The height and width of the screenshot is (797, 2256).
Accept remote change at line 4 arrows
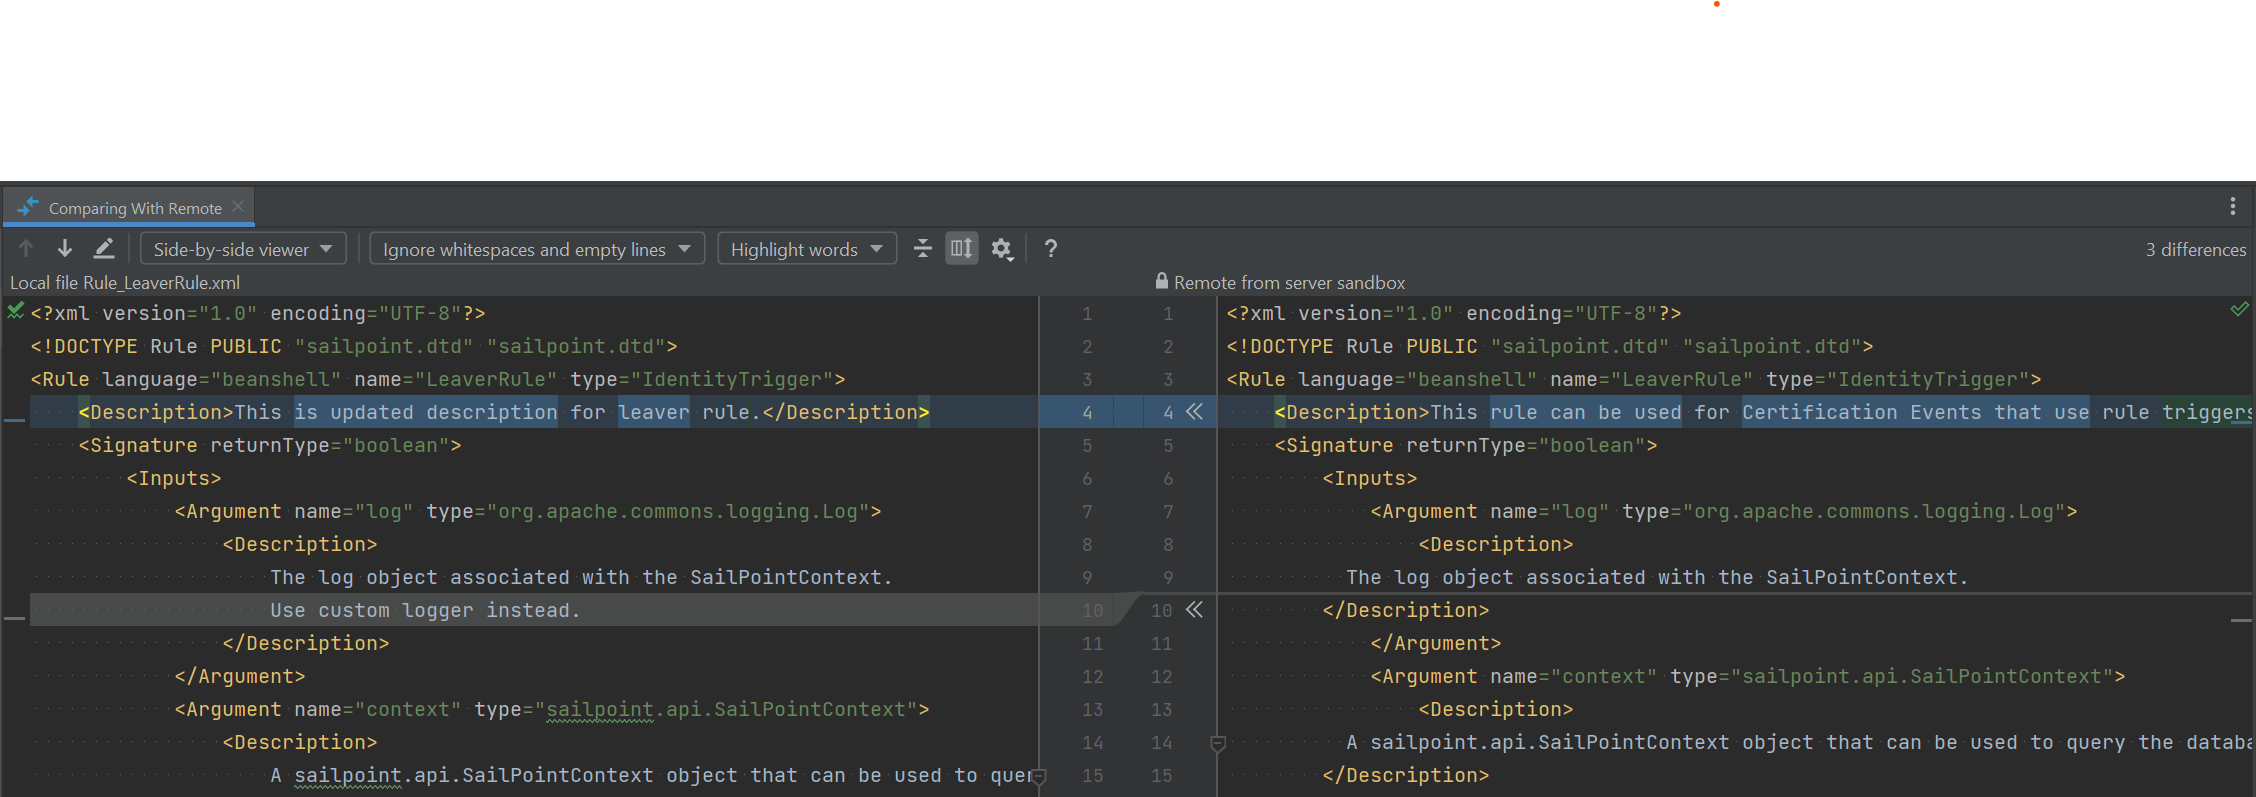tap(1195, 412)
